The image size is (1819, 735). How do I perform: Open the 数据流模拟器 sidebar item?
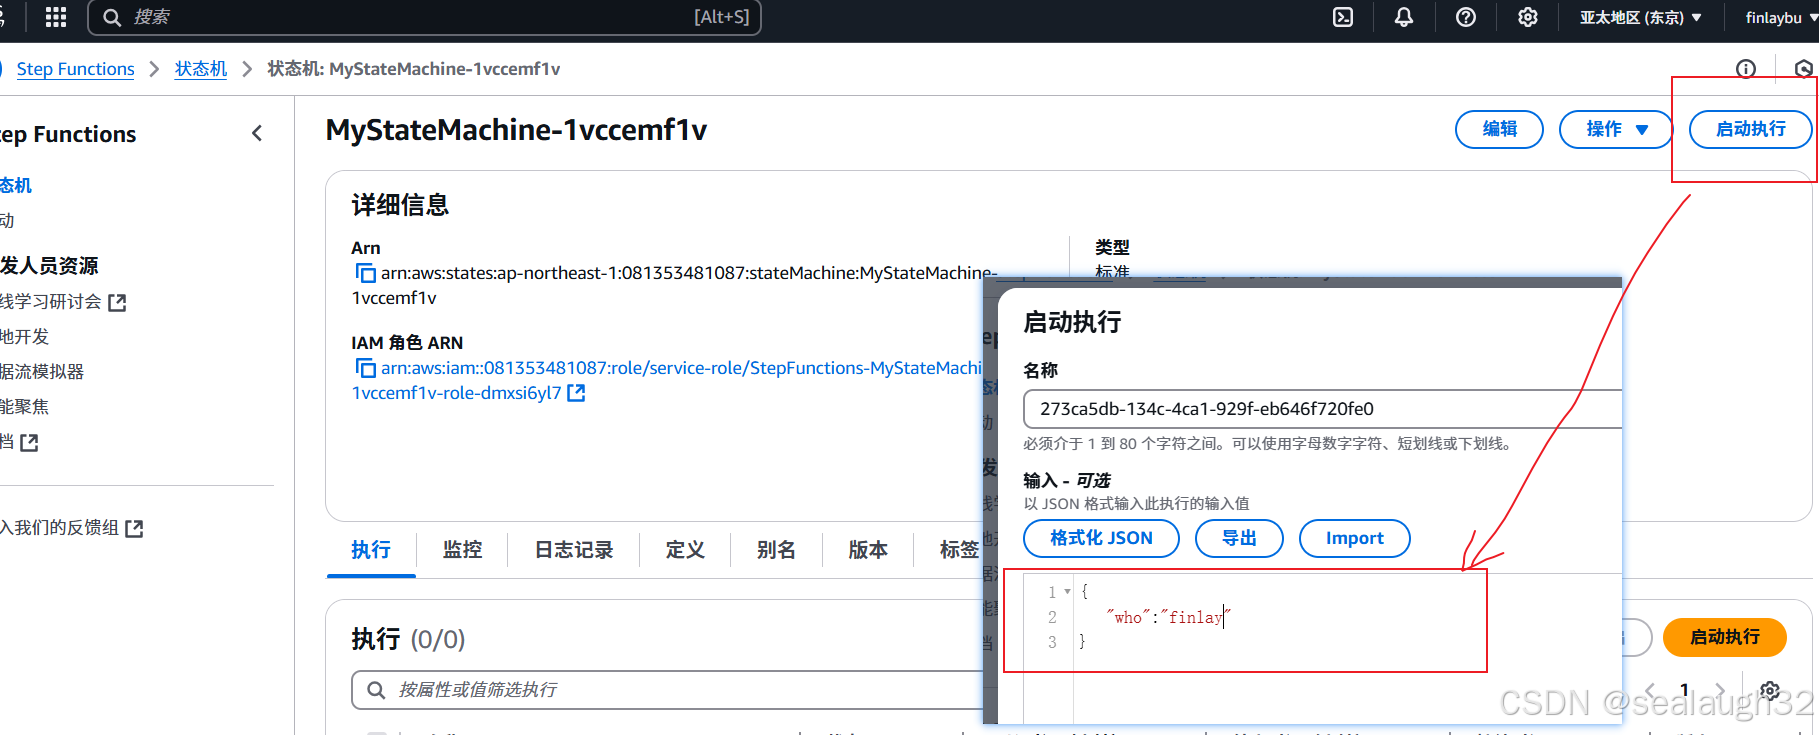41,372
